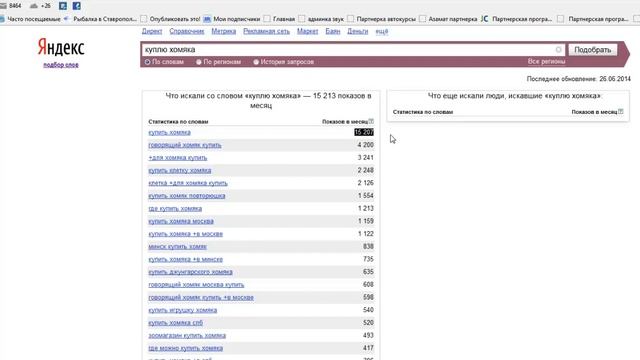Open bookmark Опубликовать это!
This screenshot has height=360, width=640.
tap(170, 19)
